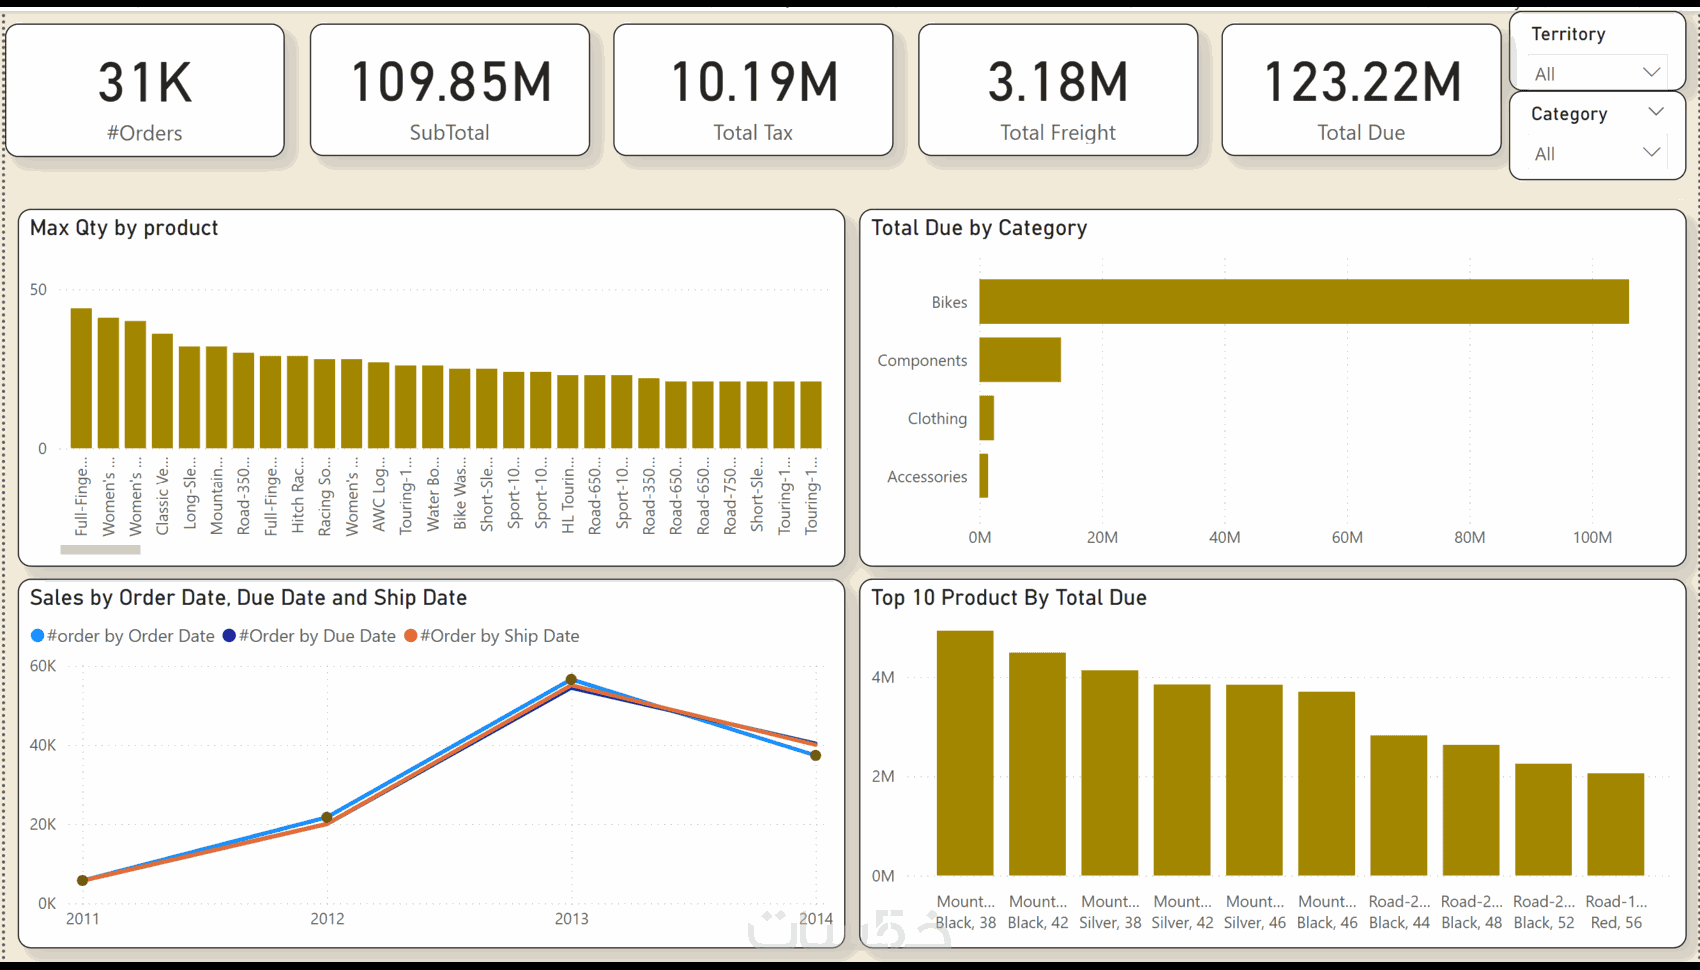Image resolution: width=1700 pixels, height=970 pixels.
Task: Click the Clothing category bar
Action: click(x=986, y=418)
